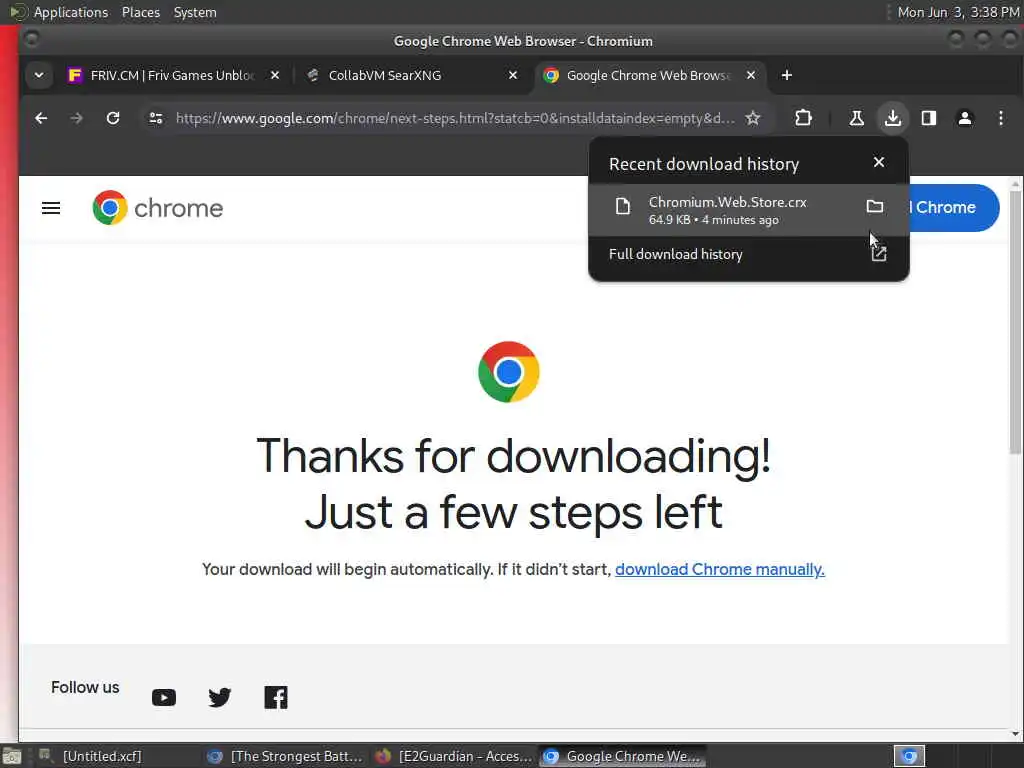The width and height of the screenshot is (1024, 768).
Task: Open the Extensions puzzle icon
Action: click(x=803, y=118)
